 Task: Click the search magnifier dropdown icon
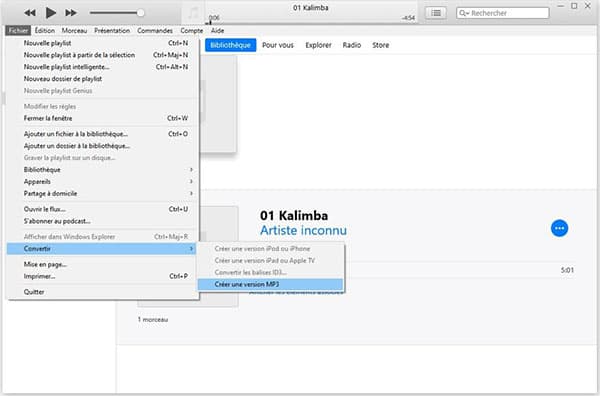[x=464, y=13]
